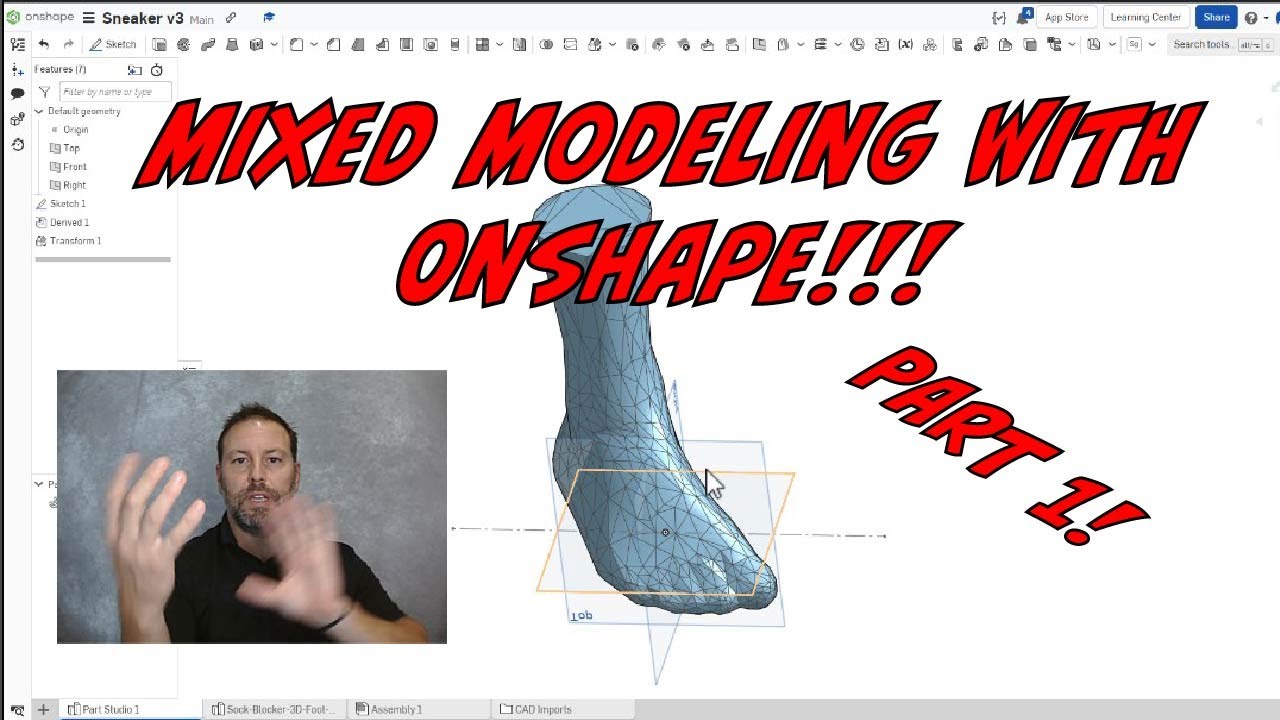Switch to the Sock-Blocker-3D-Foot tab

pyautogui.click(x=274, y=709)
